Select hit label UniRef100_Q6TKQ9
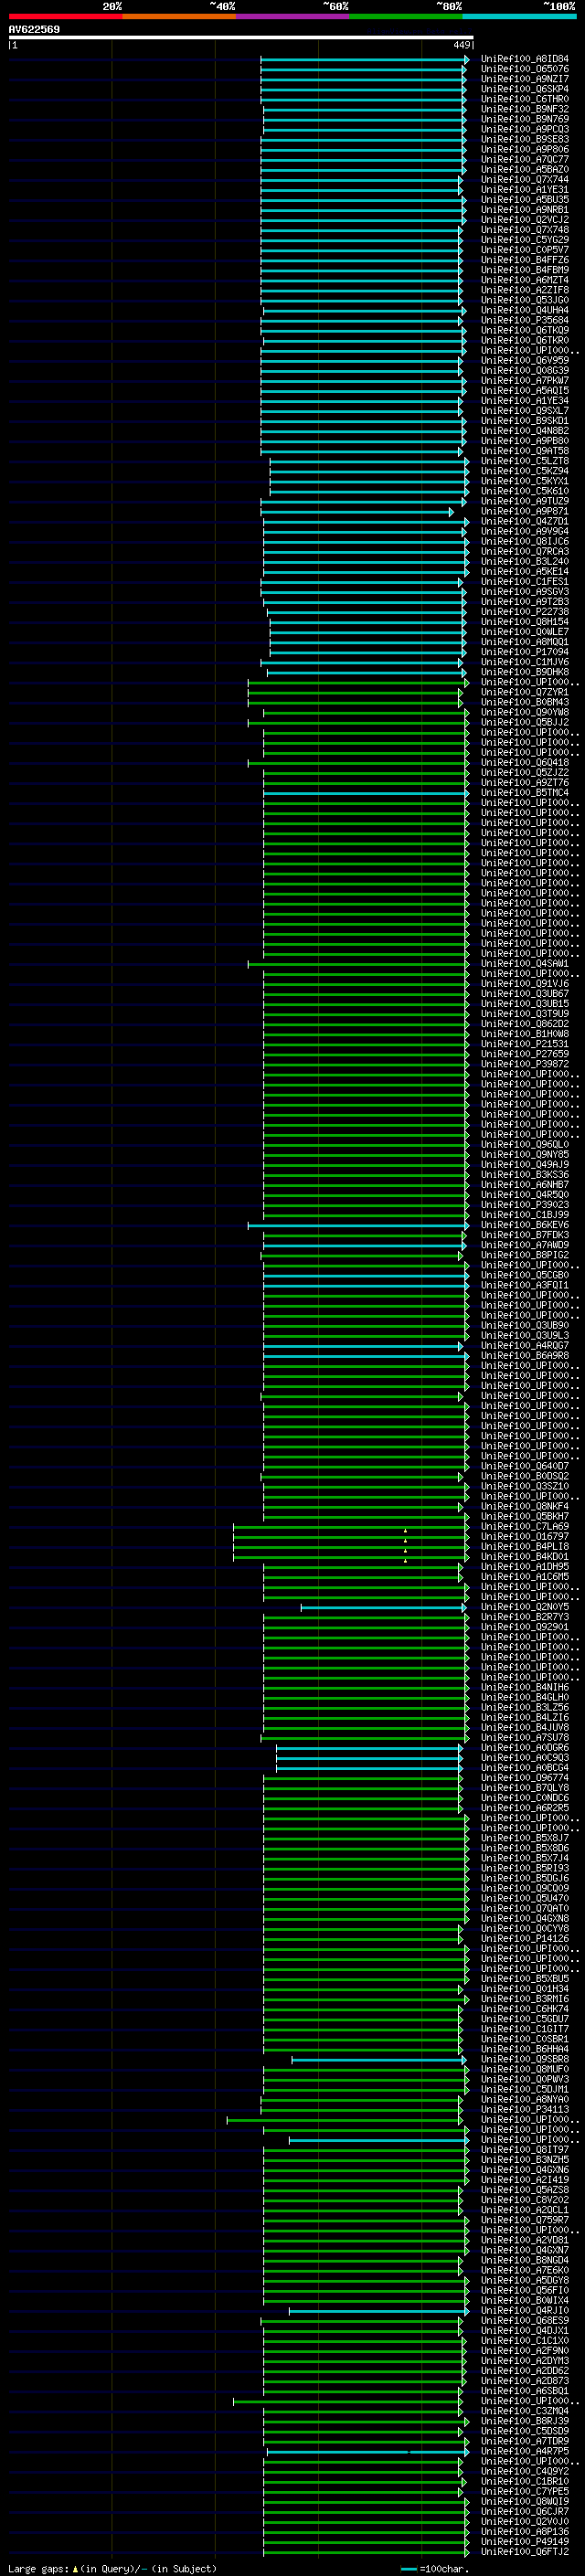 [525, 330]
